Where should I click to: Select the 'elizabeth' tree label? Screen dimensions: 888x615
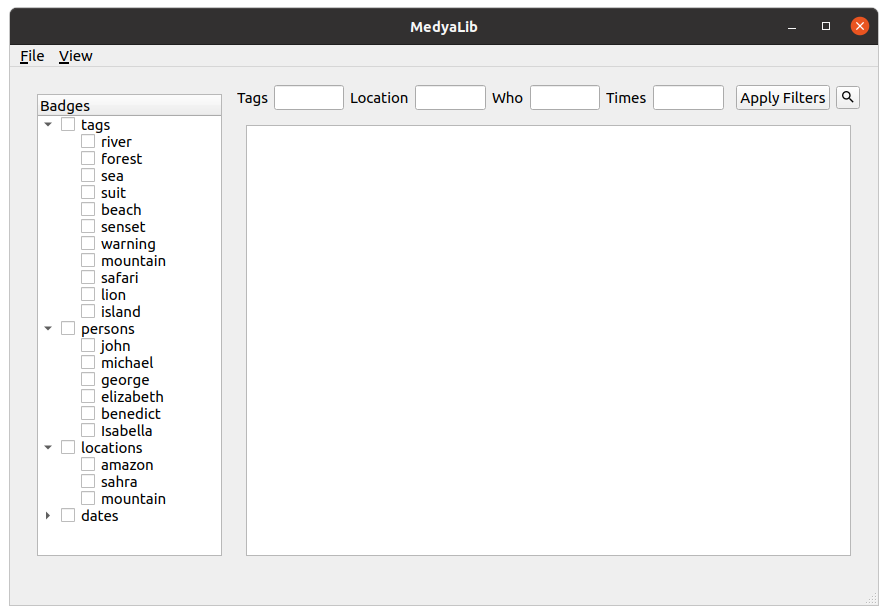point(132,396)
